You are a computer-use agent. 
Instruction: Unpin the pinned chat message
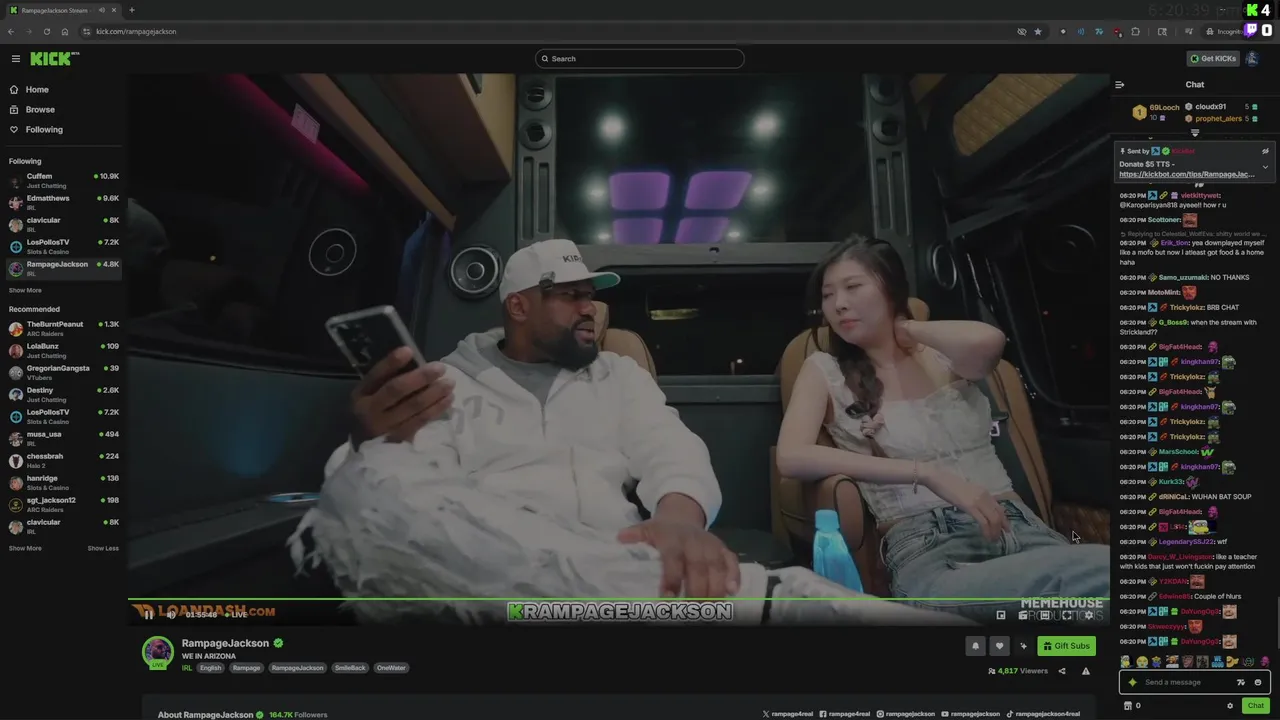(x=1265, y=151)
